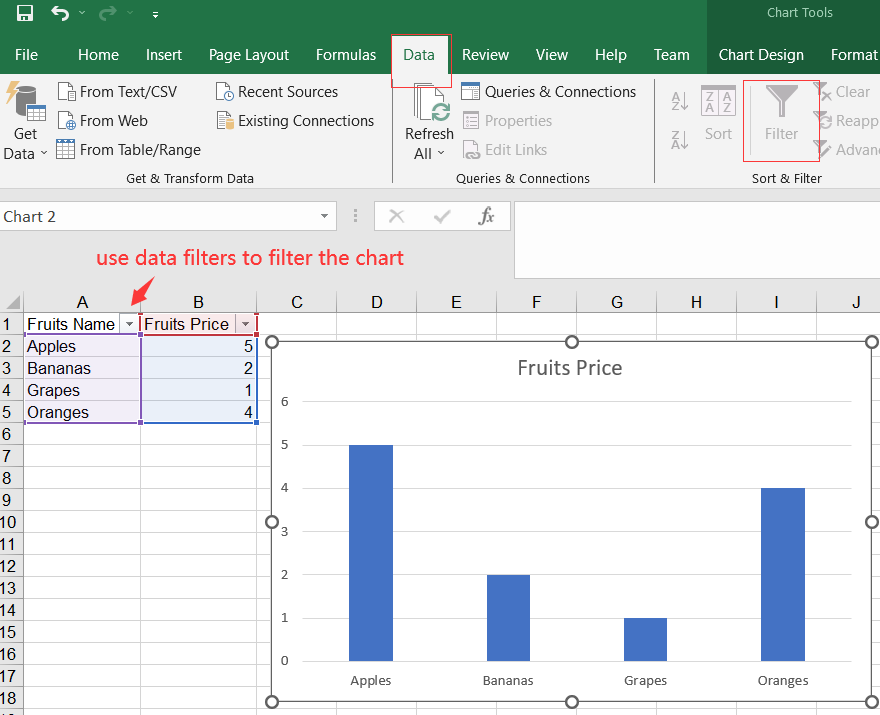Expand Fruits Name filter dropdown
The height and width of the screenshot is (715, 880).
point(129,325)
